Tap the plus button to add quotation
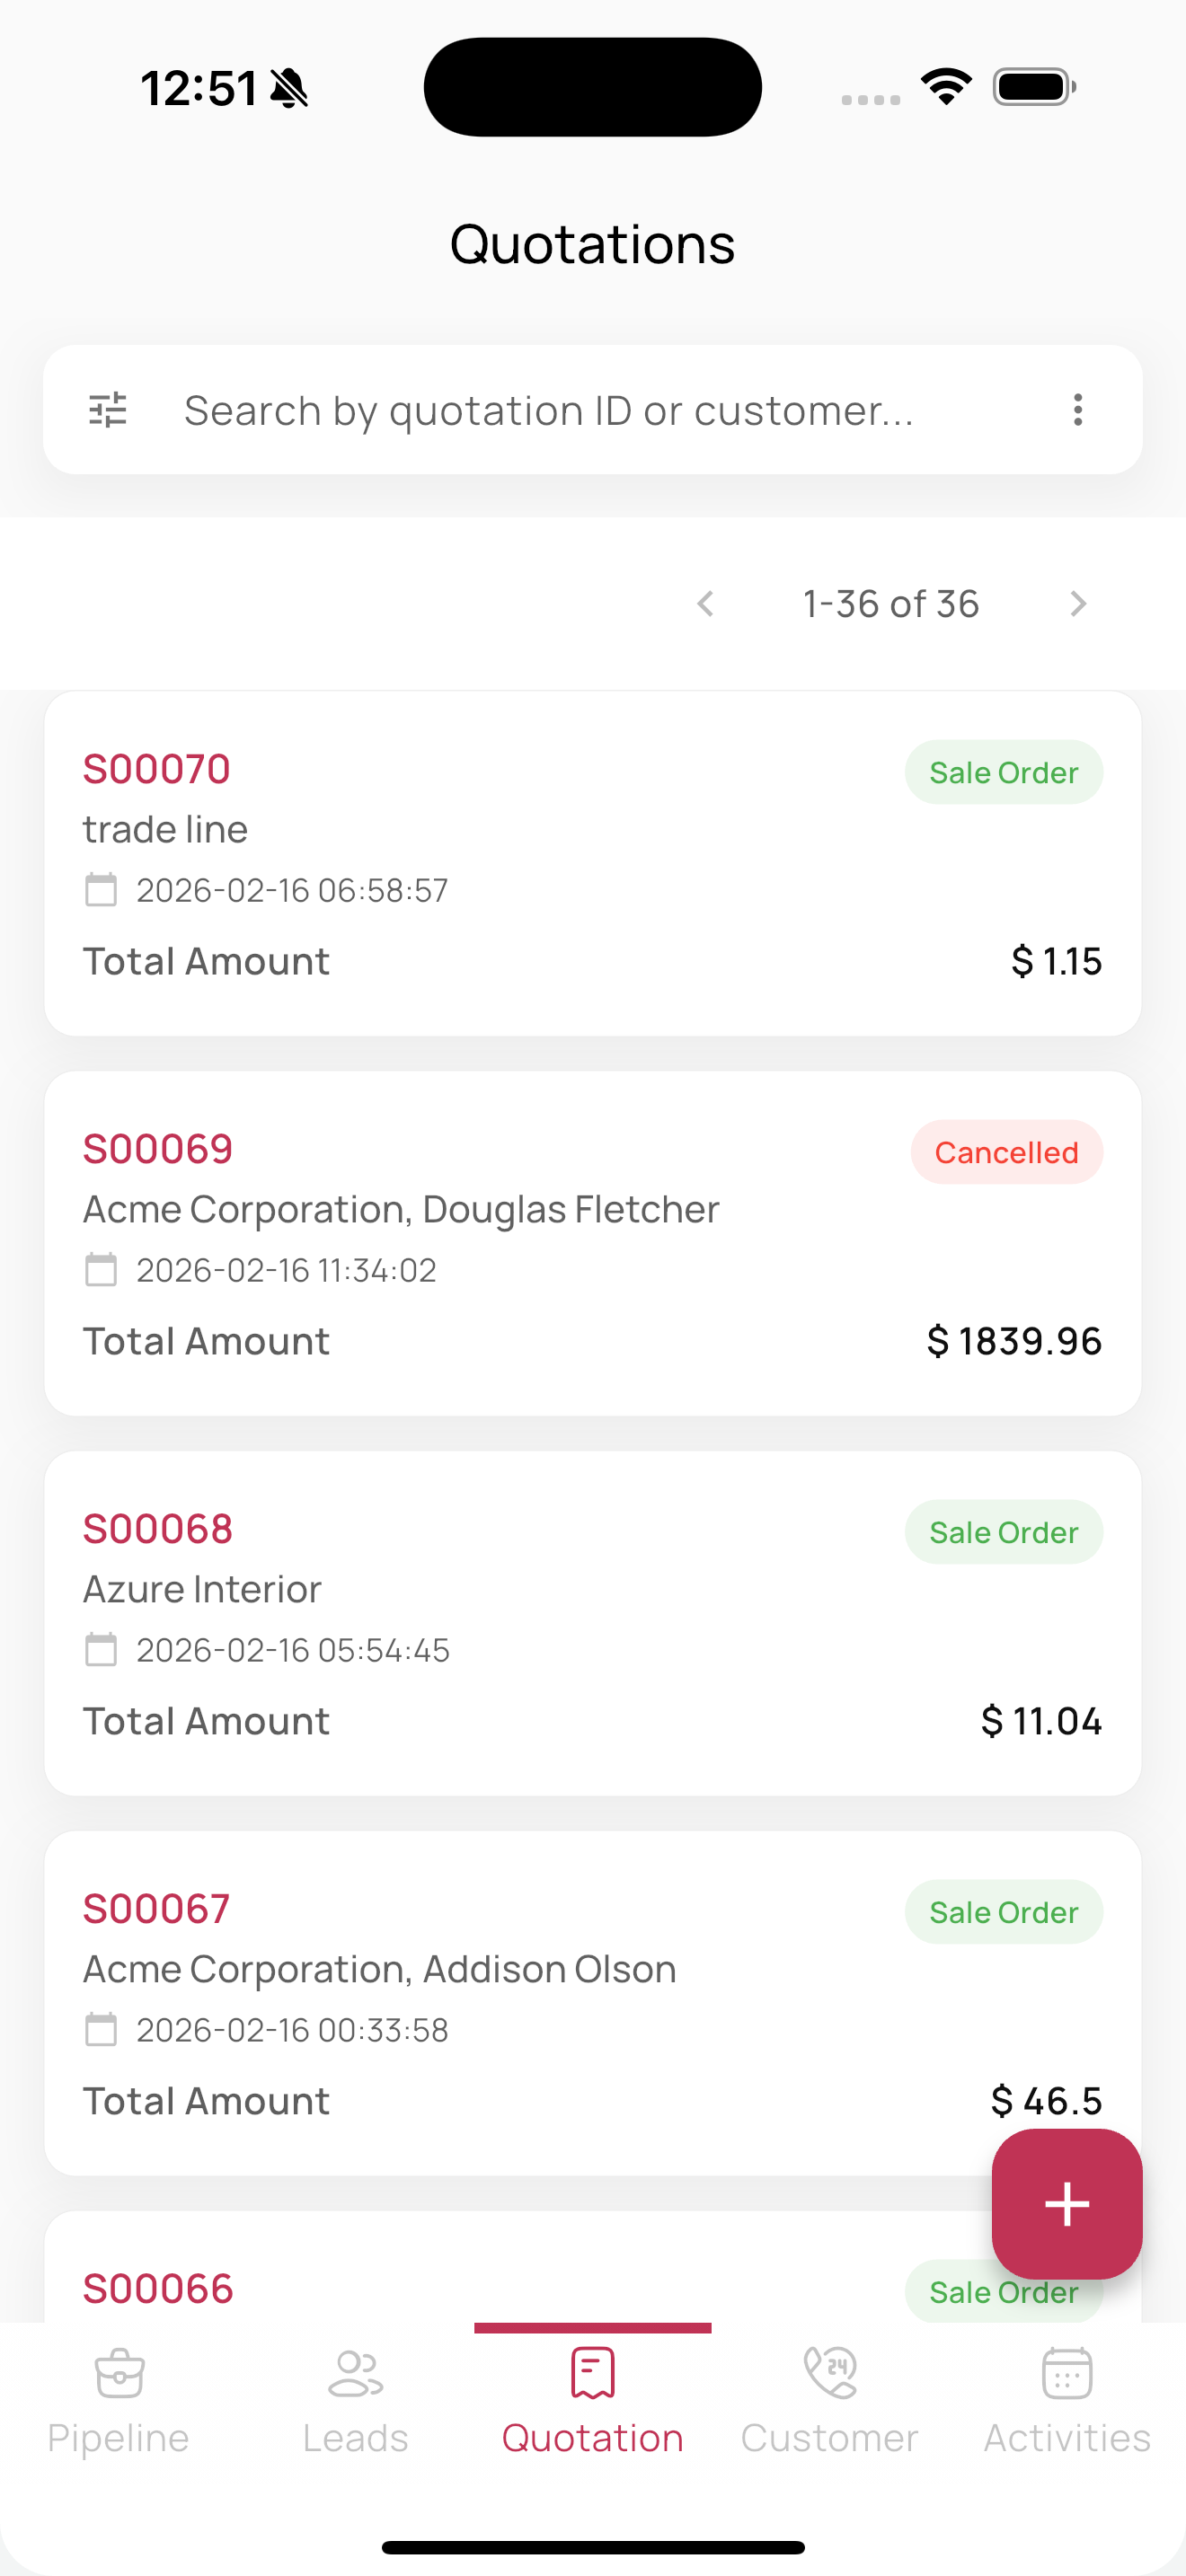 pyautogui.click(x=1066, y=2203)
